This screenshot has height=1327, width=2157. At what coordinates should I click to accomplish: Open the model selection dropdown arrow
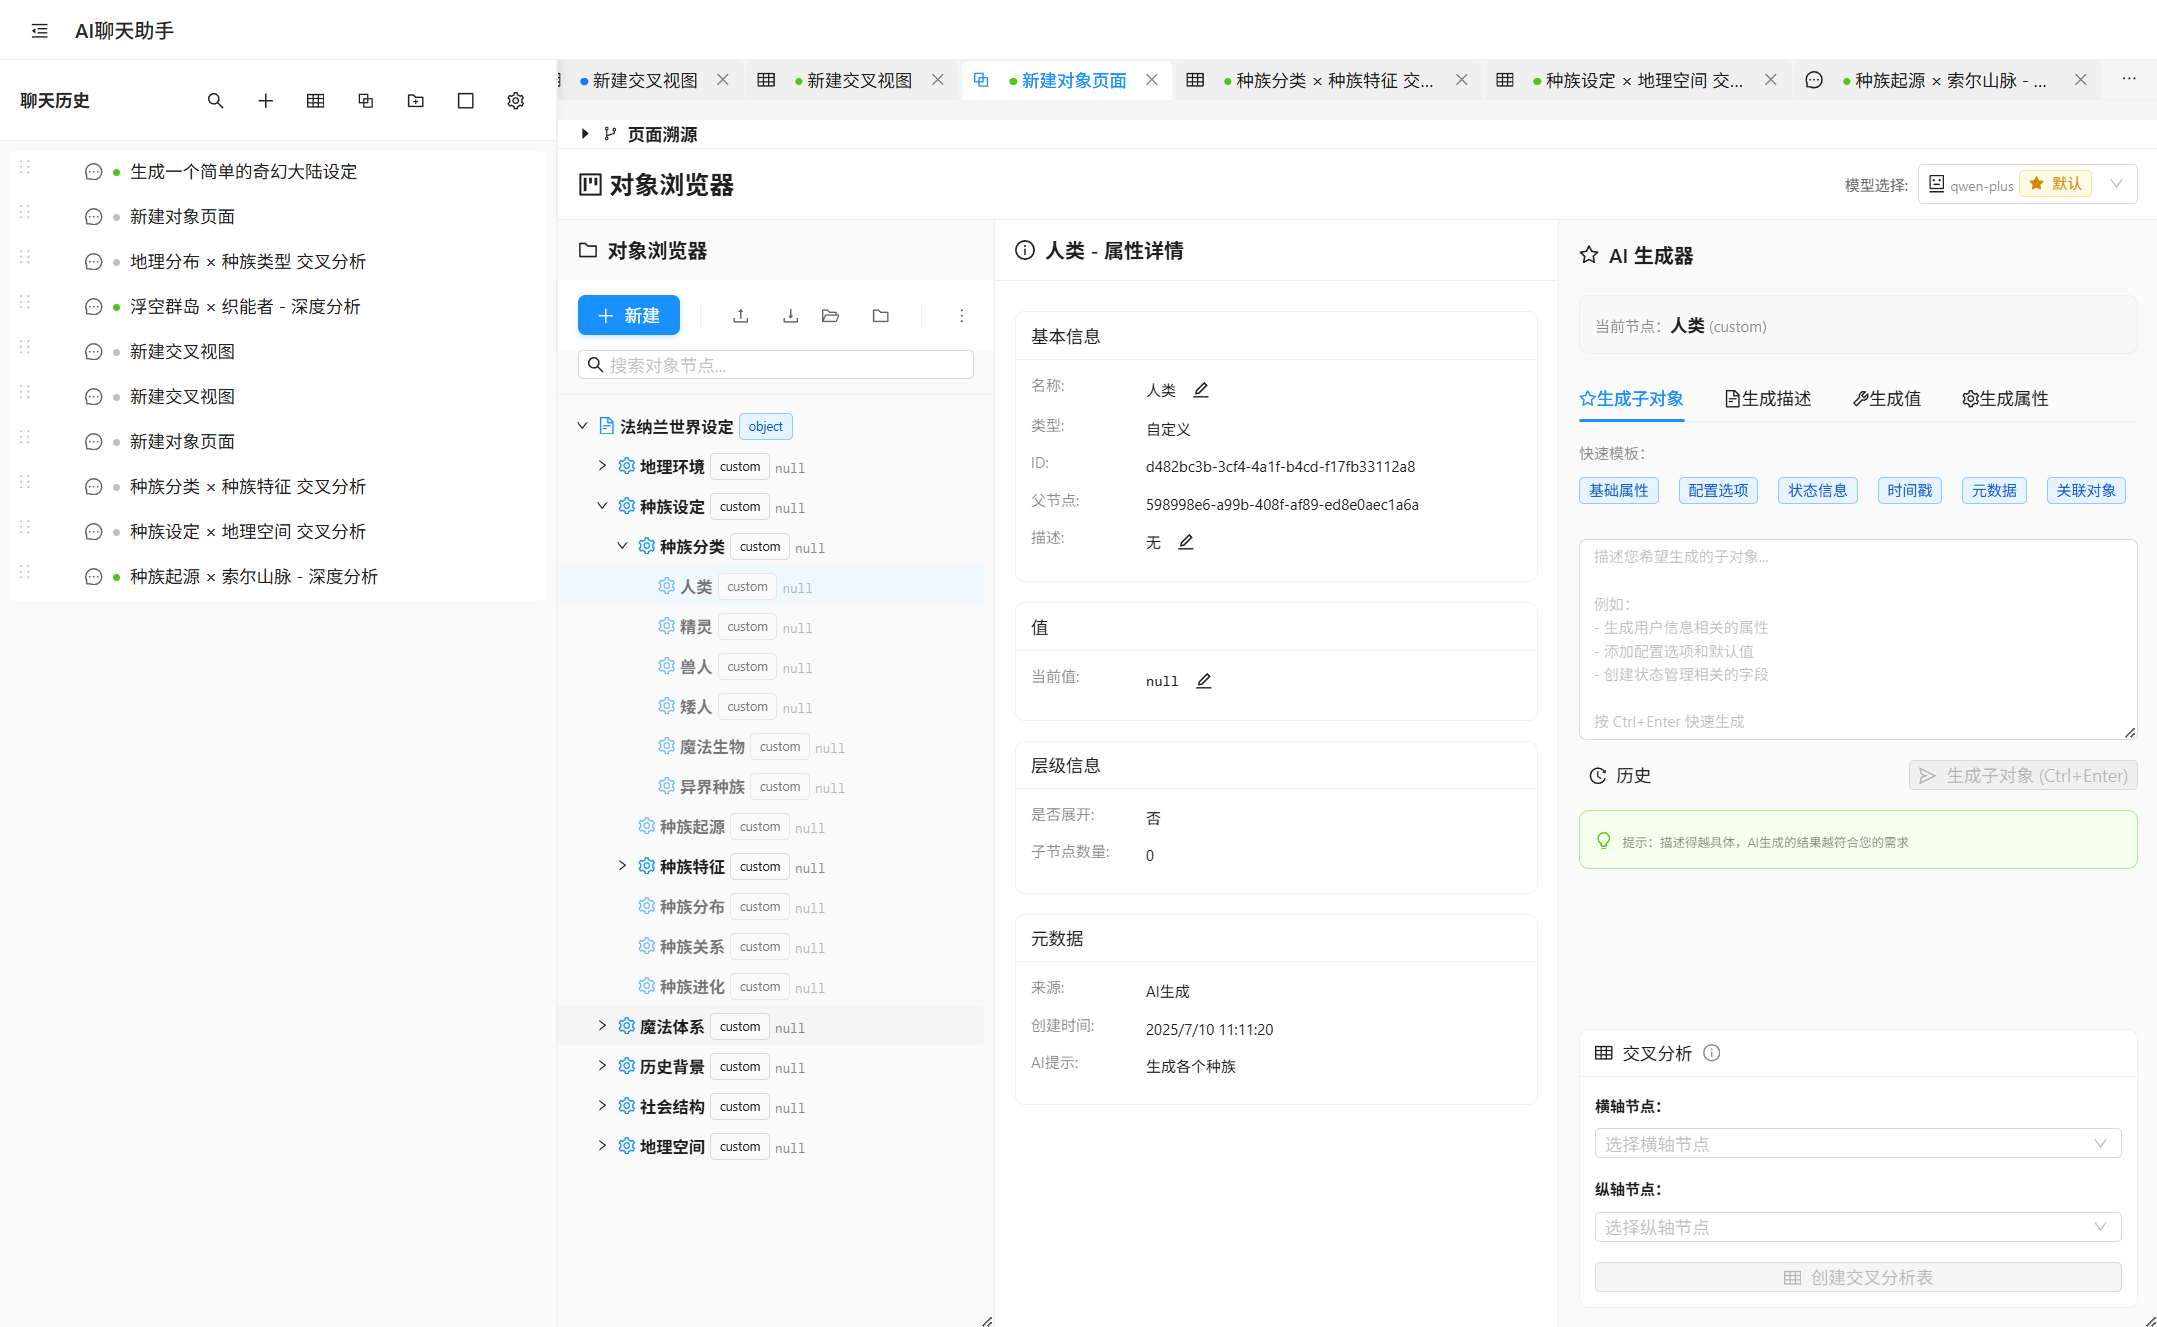2117,183
